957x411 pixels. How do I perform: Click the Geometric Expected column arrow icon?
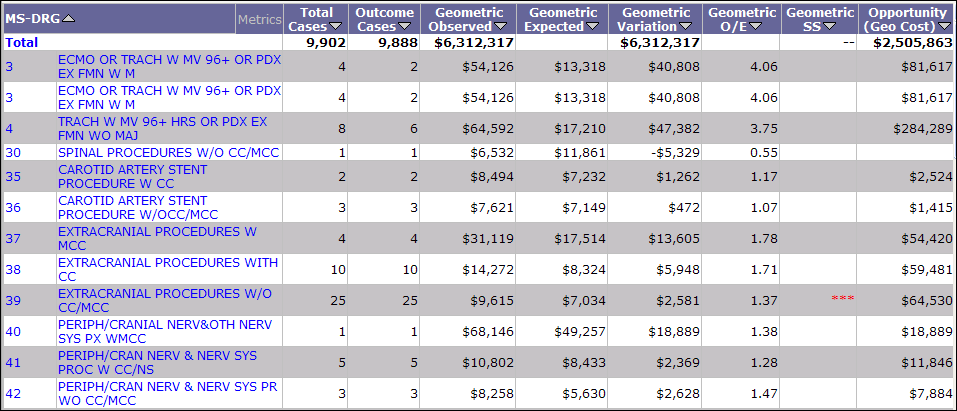coord(592,27)
